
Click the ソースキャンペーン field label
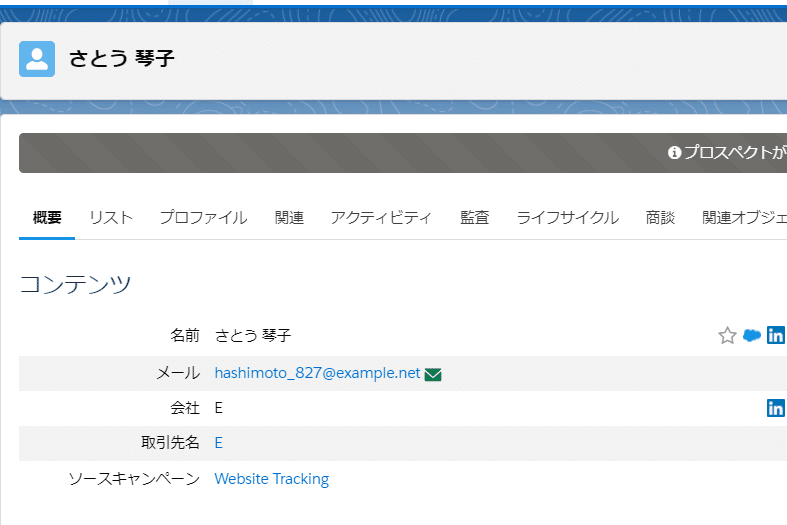point(134,479)
